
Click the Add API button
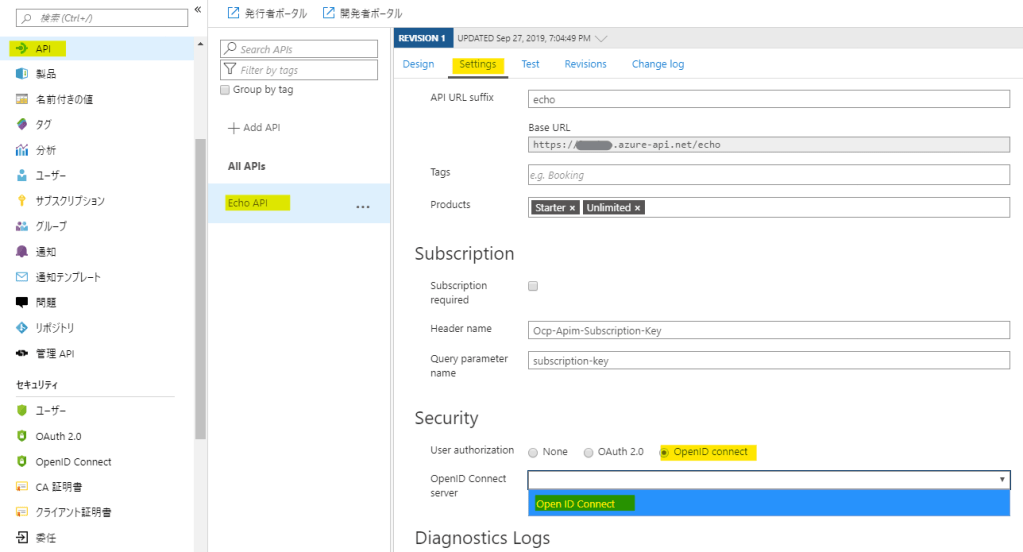(x=254, y=128)
